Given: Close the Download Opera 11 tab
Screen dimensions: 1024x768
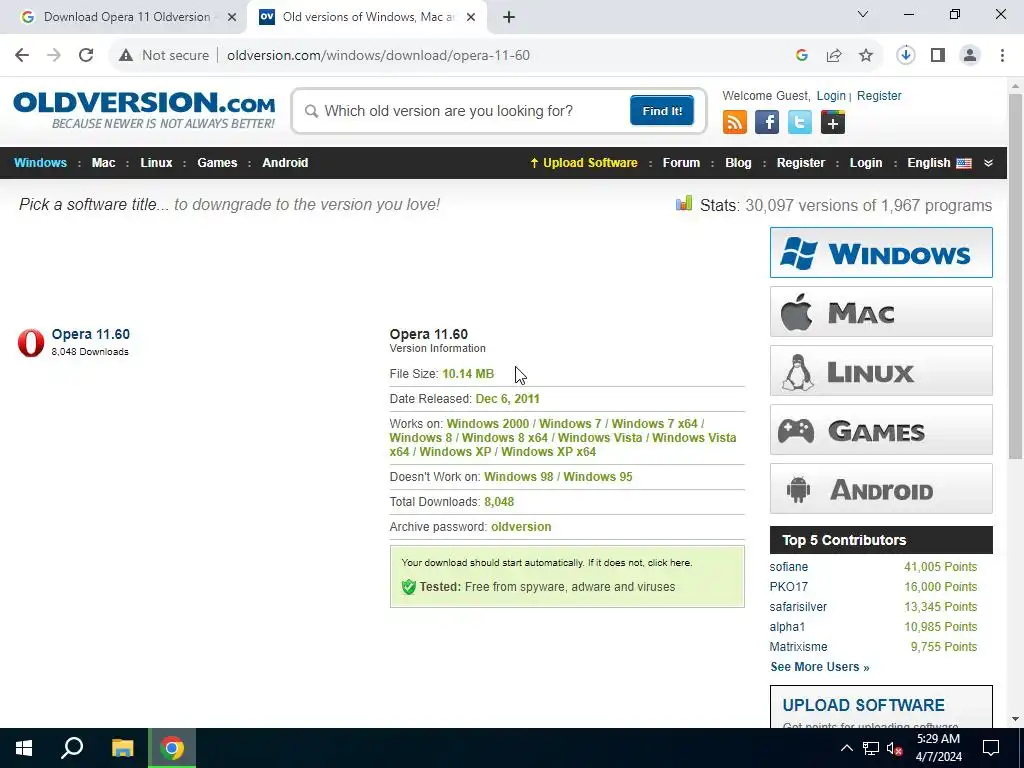Looking at the screenshot, I should pos(232,17).
